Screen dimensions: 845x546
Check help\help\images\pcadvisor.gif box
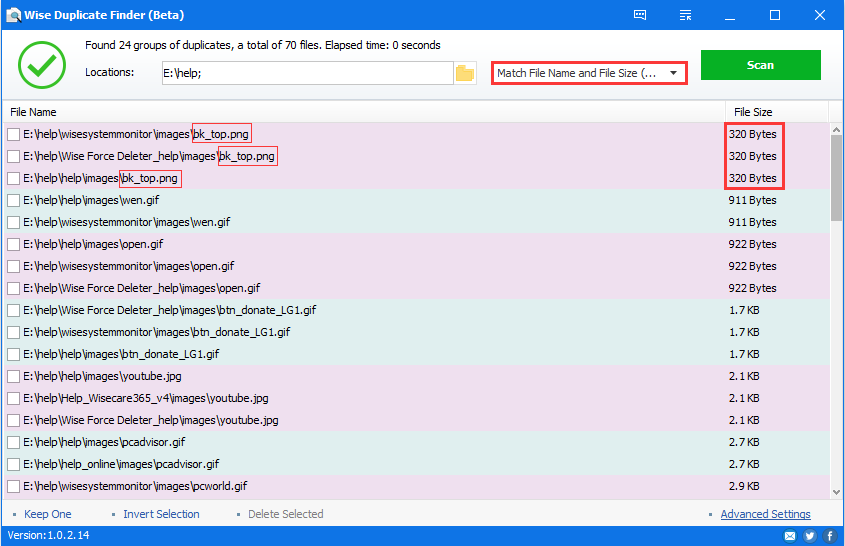click(x=13, y=443)
